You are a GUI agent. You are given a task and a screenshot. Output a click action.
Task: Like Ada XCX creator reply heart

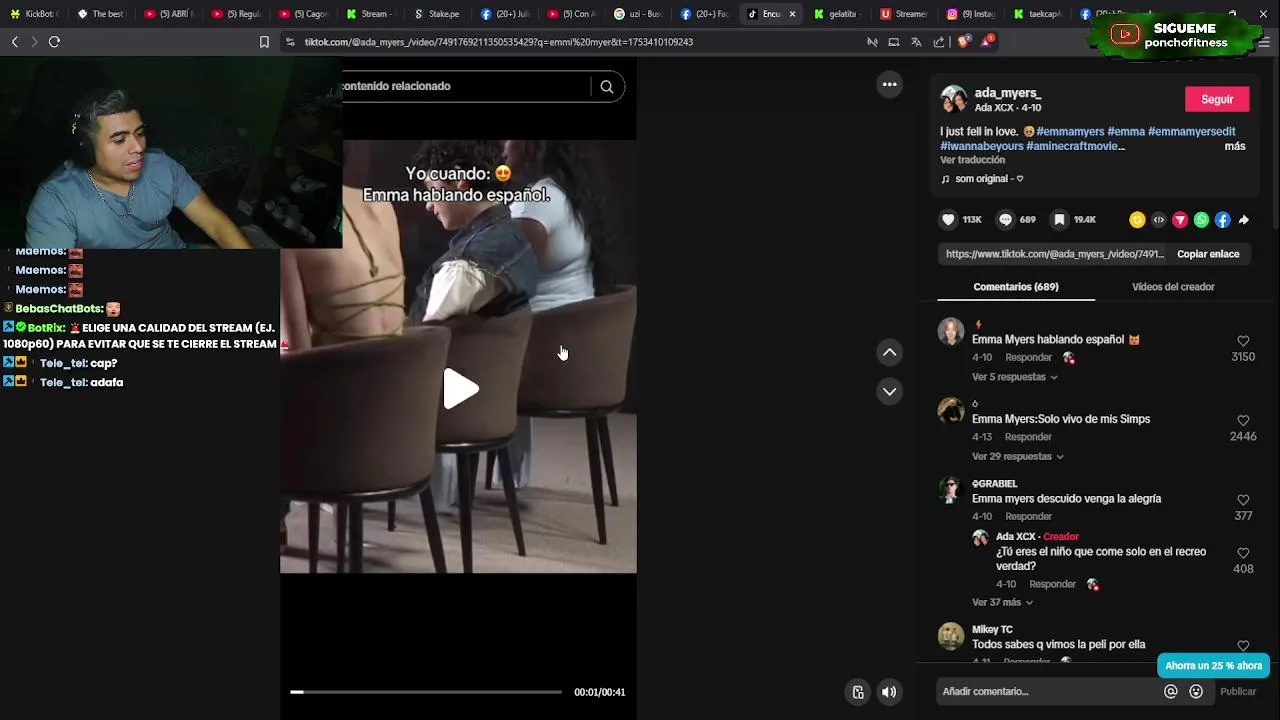pyautogui.click(x=1243, y=553)
